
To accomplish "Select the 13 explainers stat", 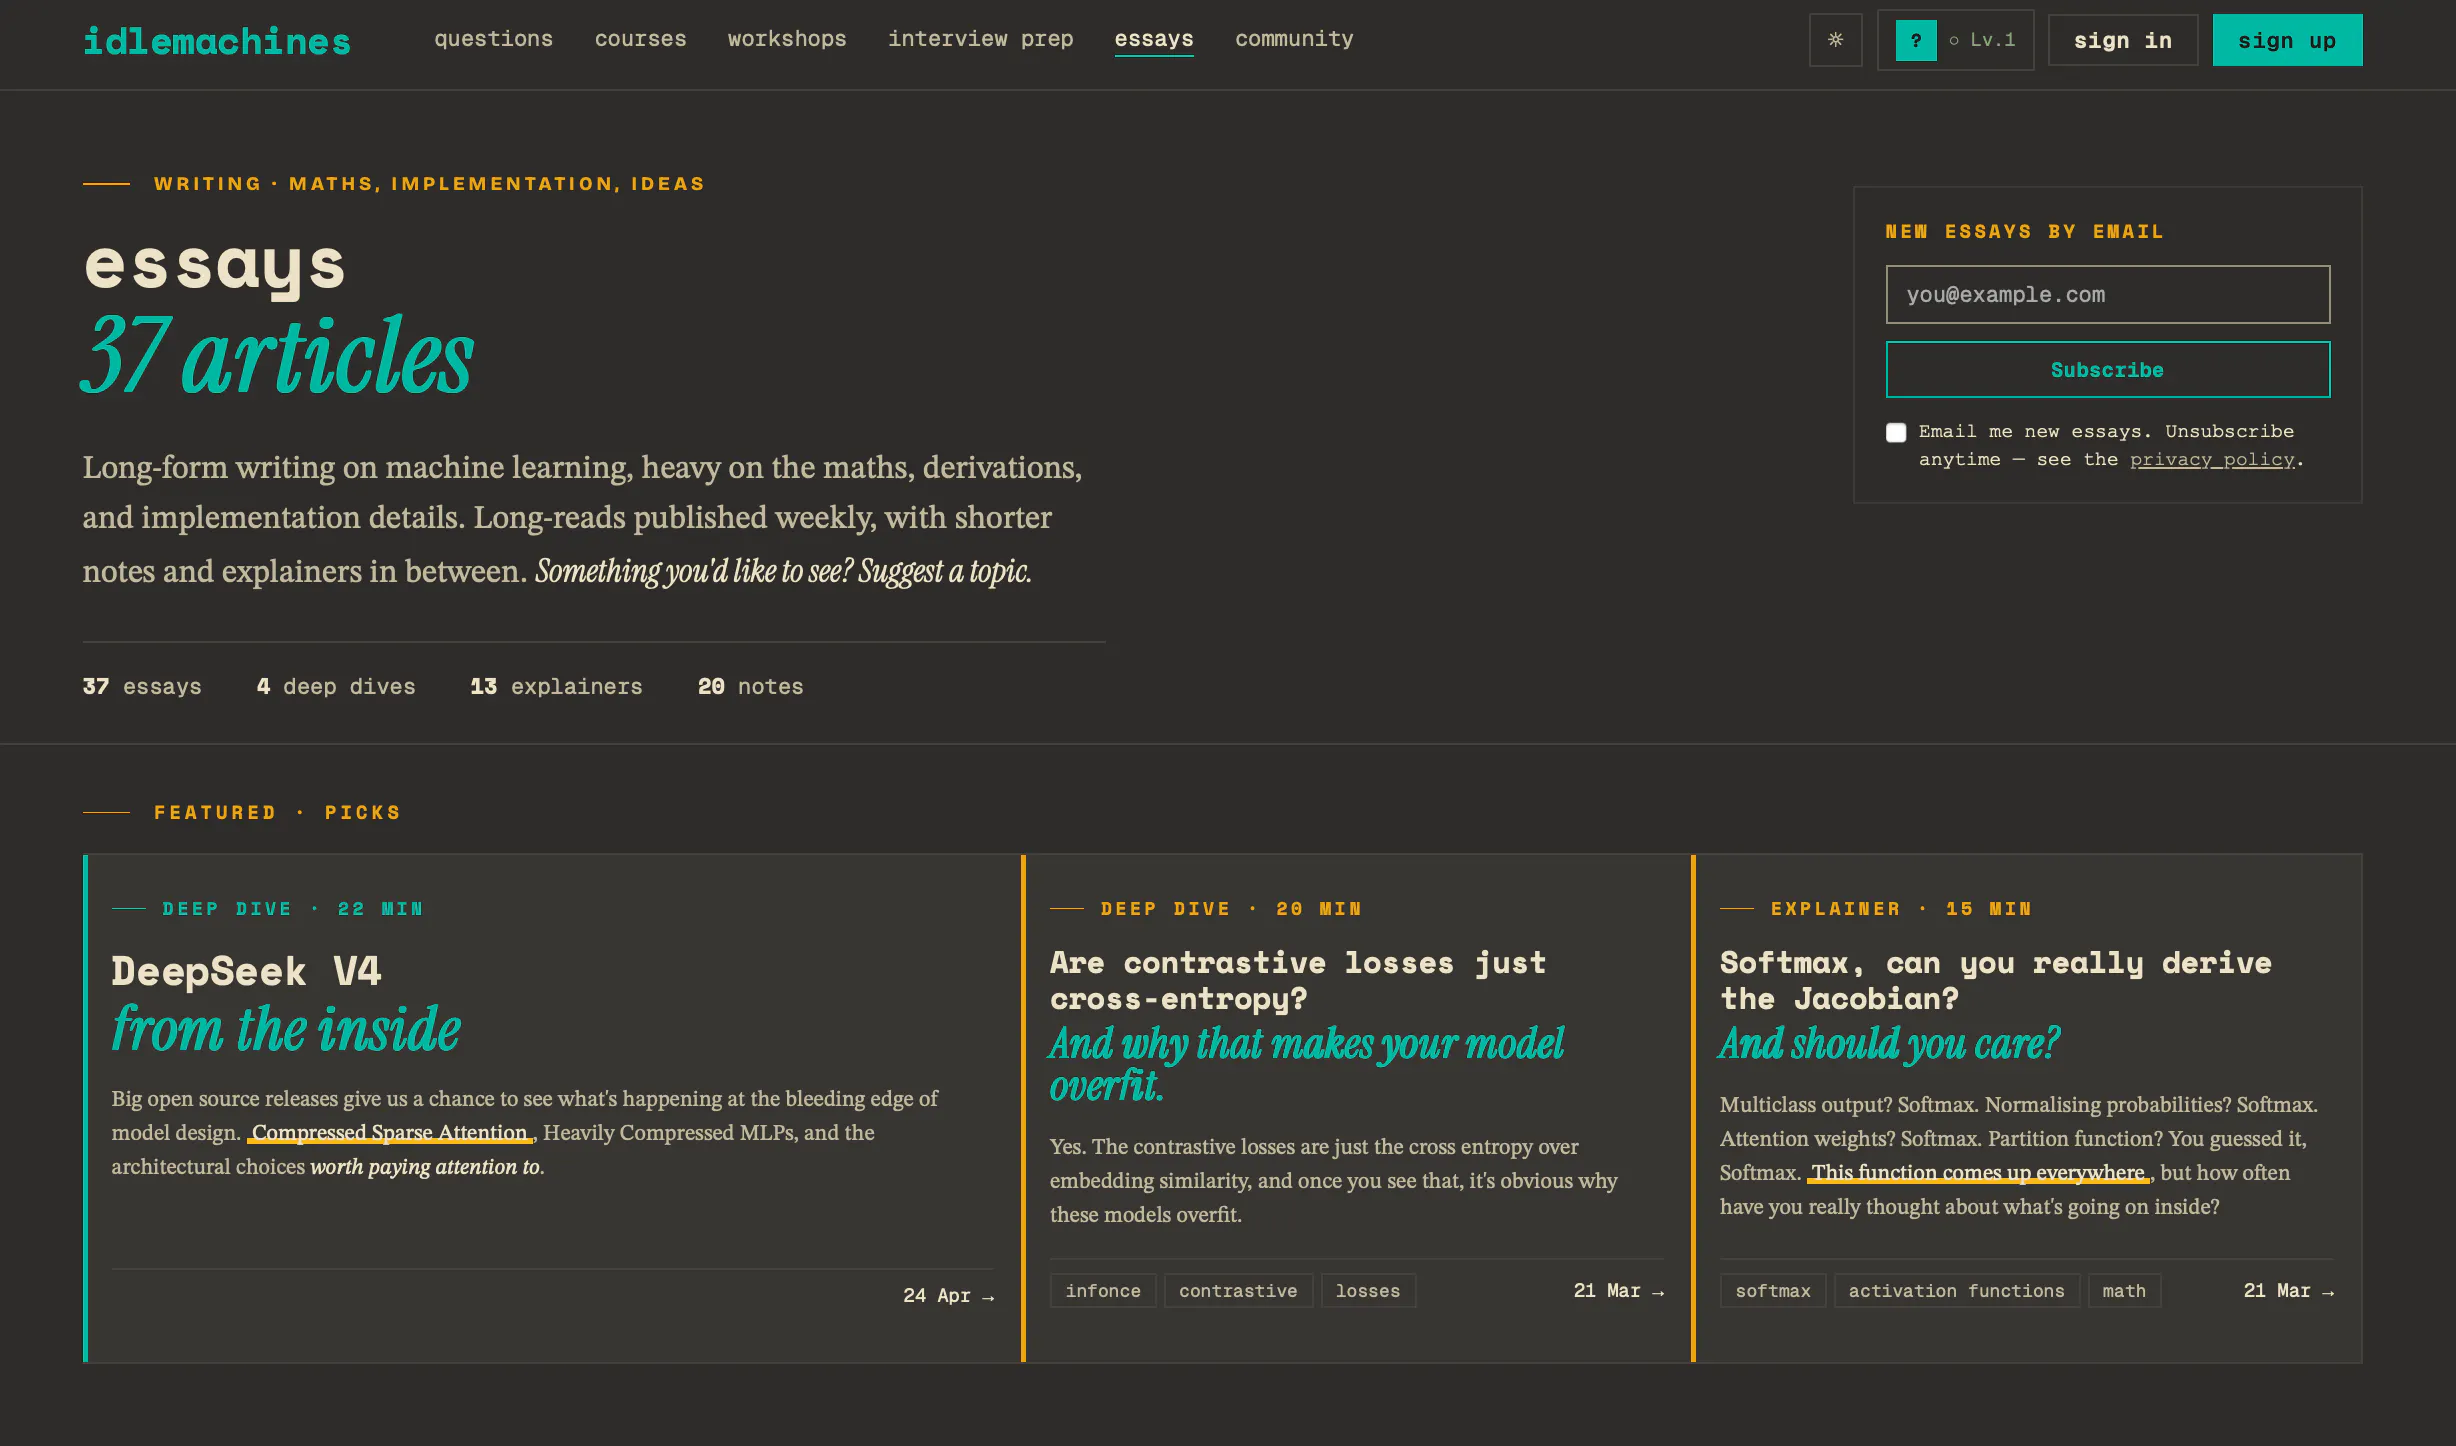I will (557, 687).
